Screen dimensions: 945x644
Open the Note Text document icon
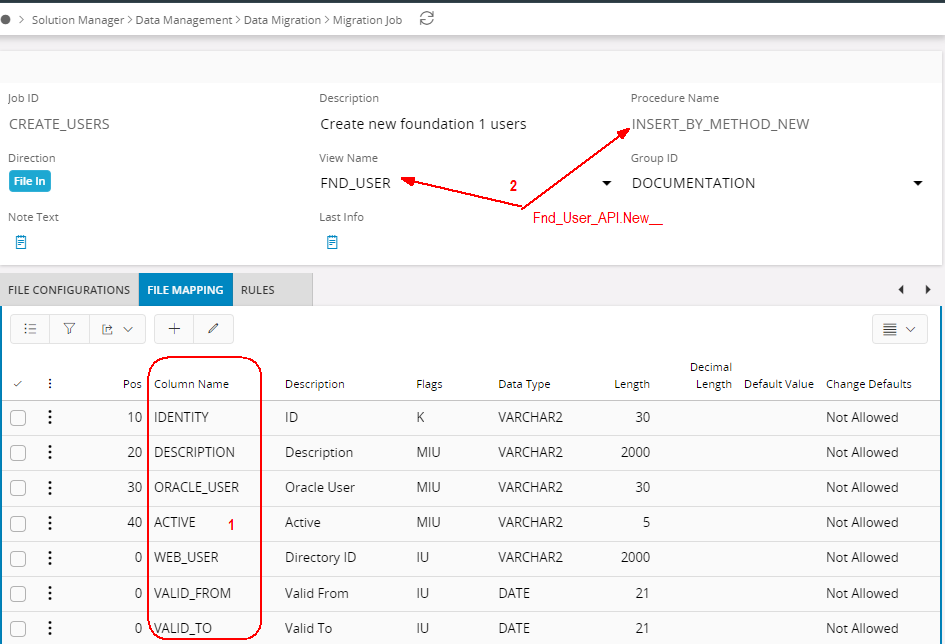21,242
